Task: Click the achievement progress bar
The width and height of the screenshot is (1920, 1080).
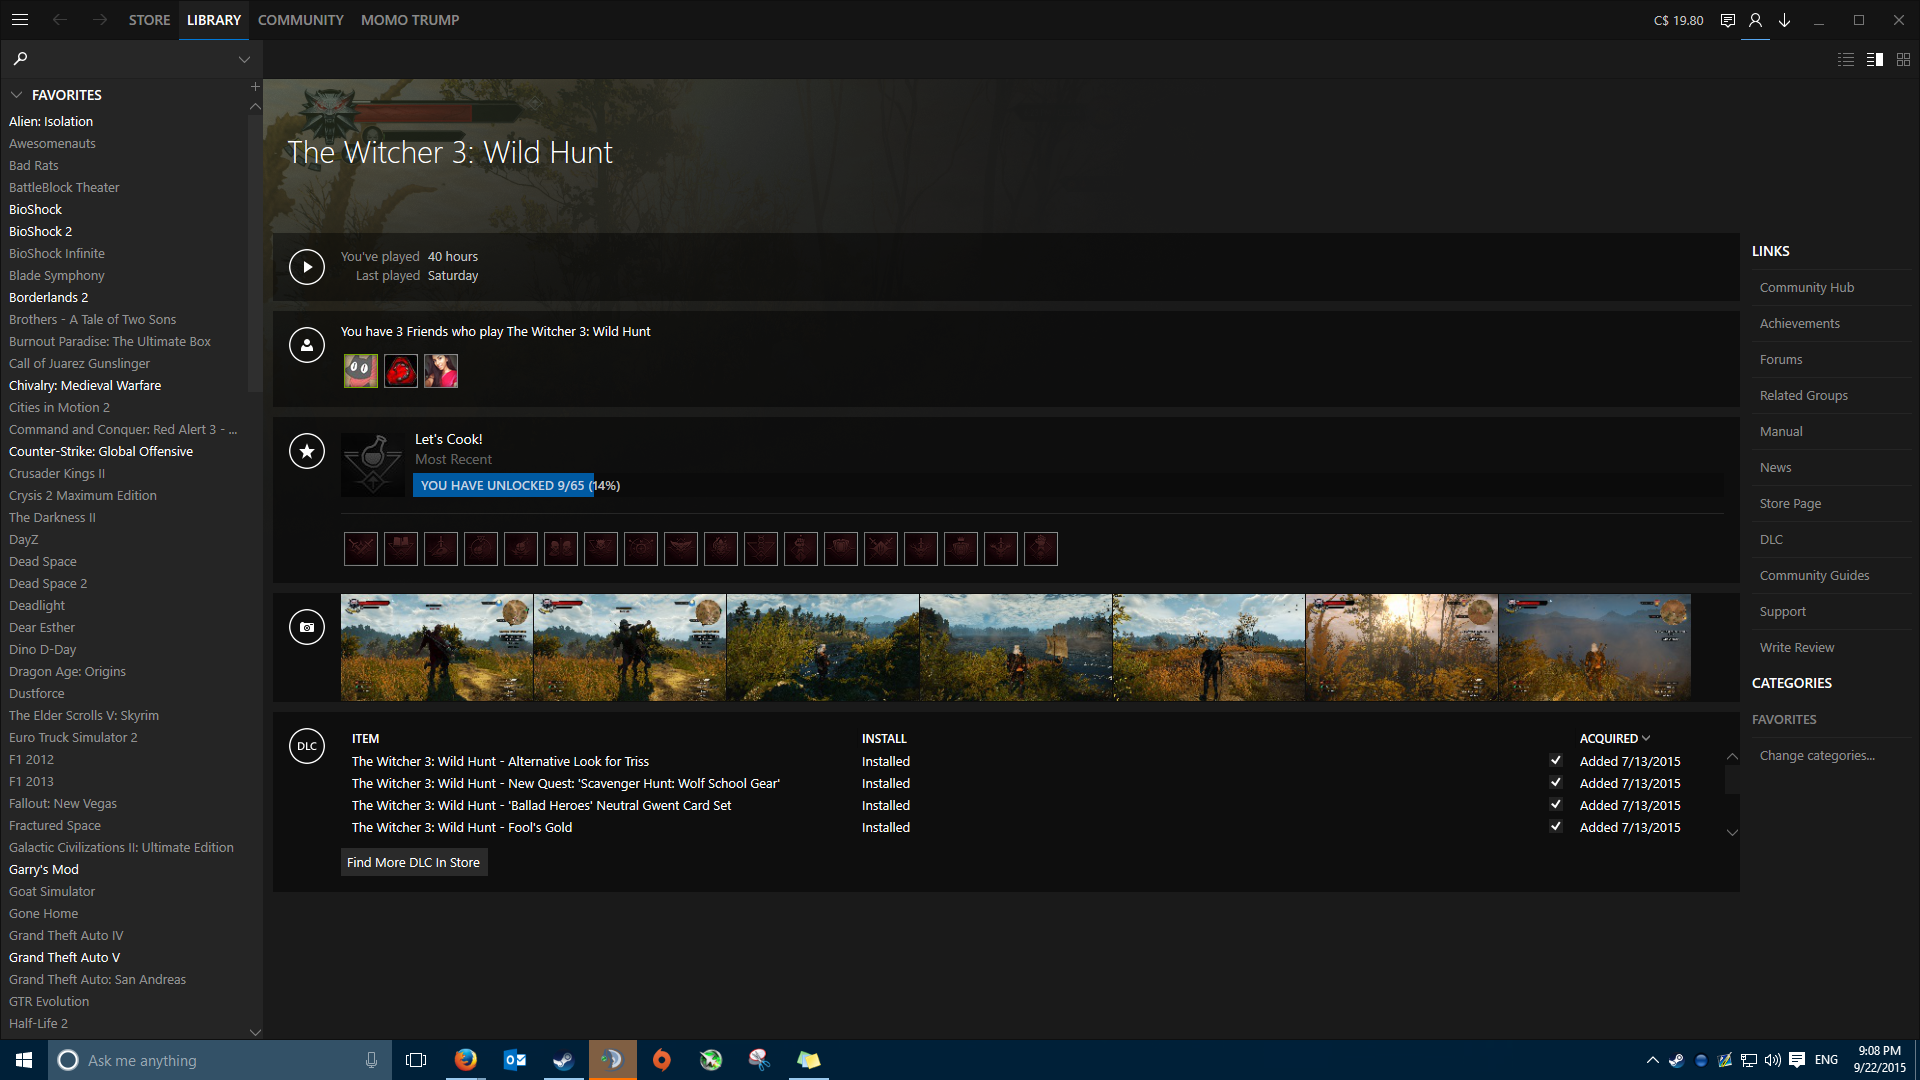Action: pos(1068,485)
